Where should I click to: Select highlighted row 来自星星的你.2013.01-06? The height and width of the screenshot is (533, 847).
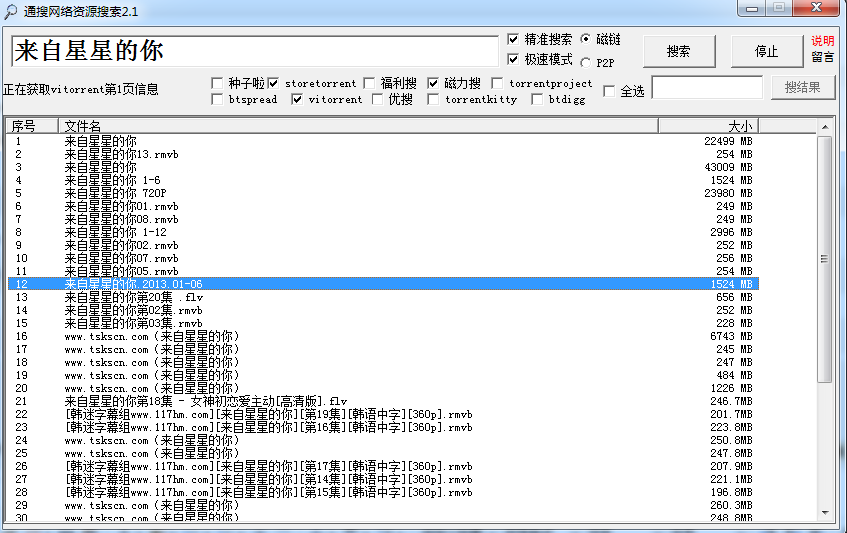click(383, 284)
